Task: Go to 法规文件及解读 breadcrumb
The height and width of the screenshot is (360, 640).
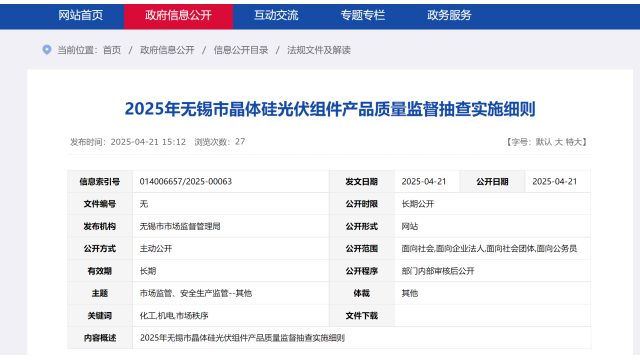Action: (319, 50)
